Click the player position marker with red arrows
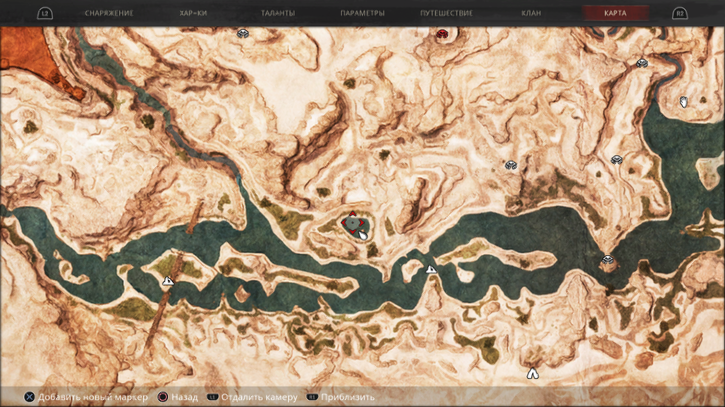725x407 pixels. [x=353, y=223]
